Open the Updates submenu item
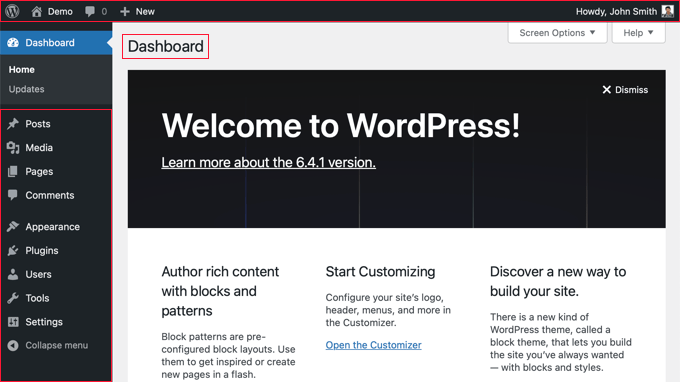 [x=26, y=89]
